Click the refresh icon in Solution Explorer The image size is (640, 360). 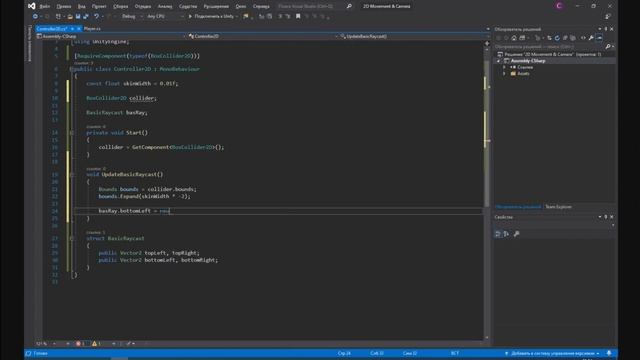557,38
